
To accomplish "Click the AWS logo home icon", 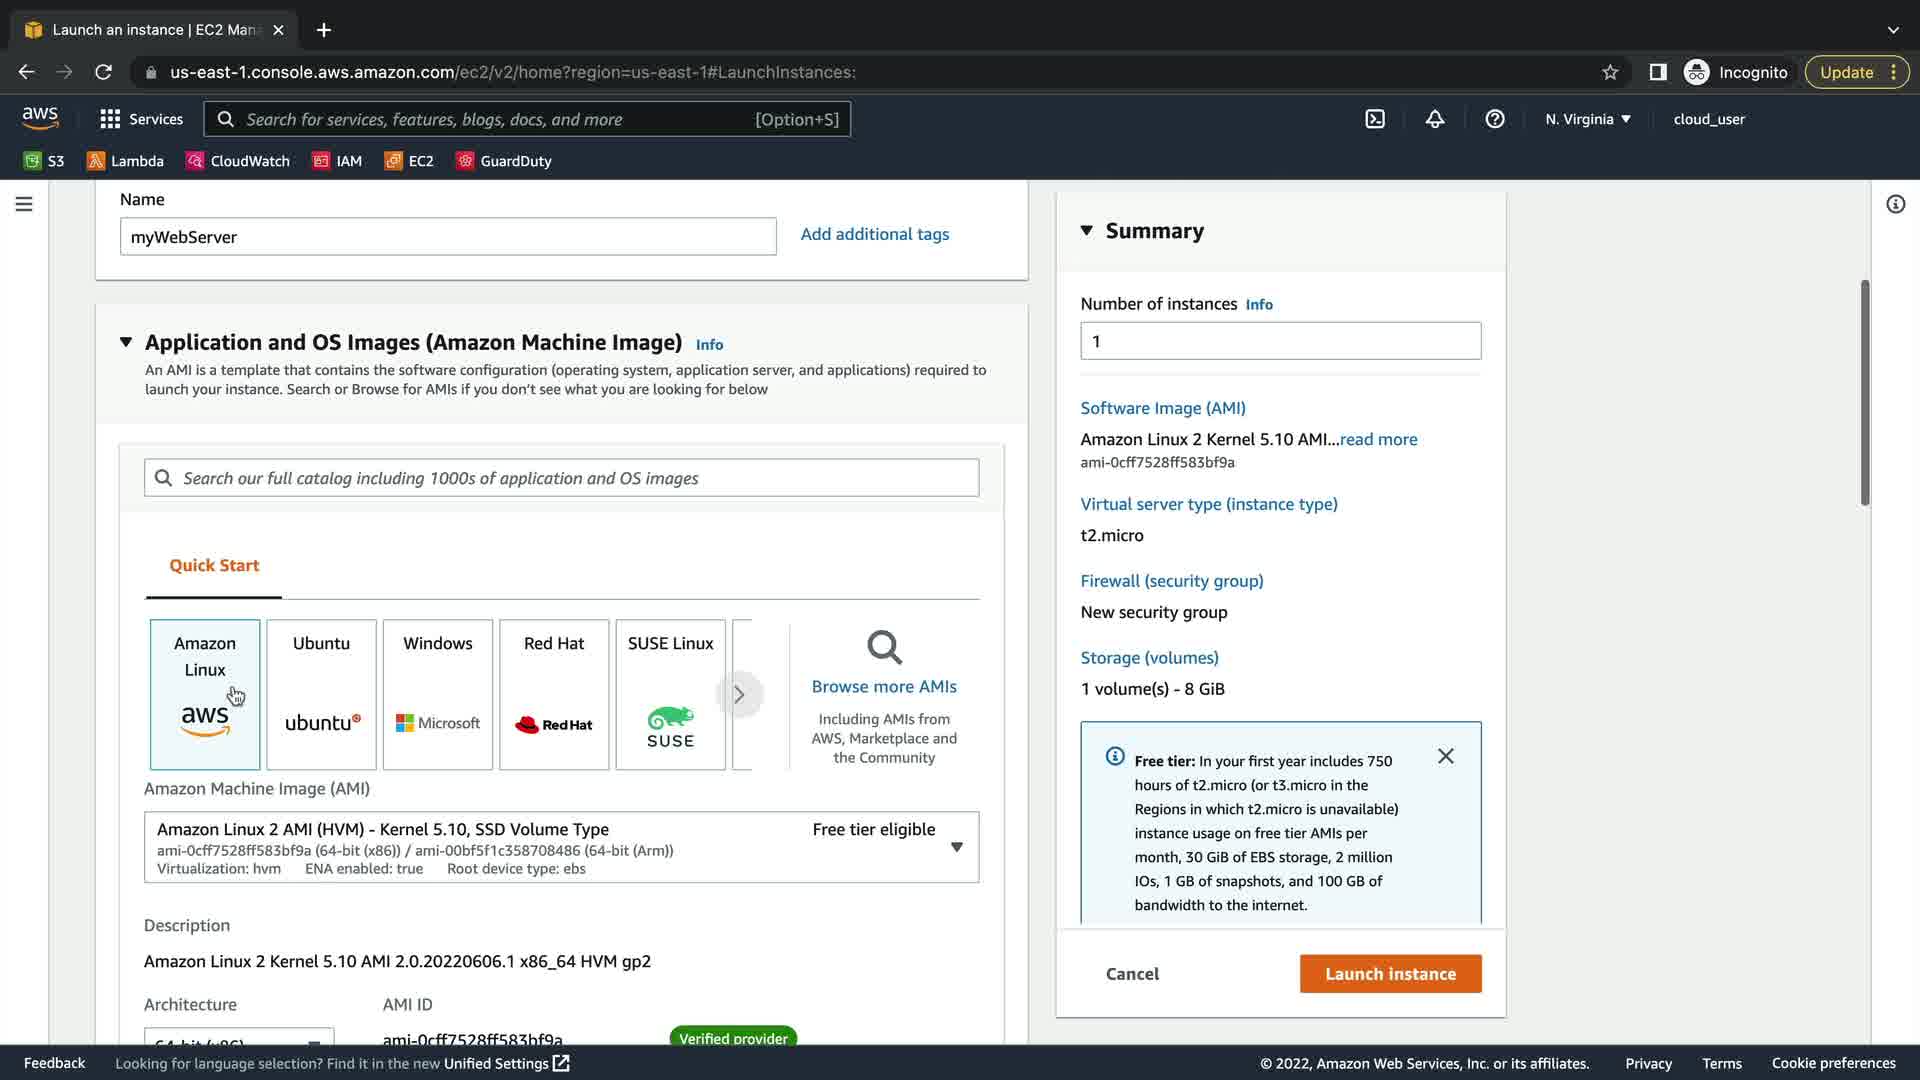I will pos(40,118).
